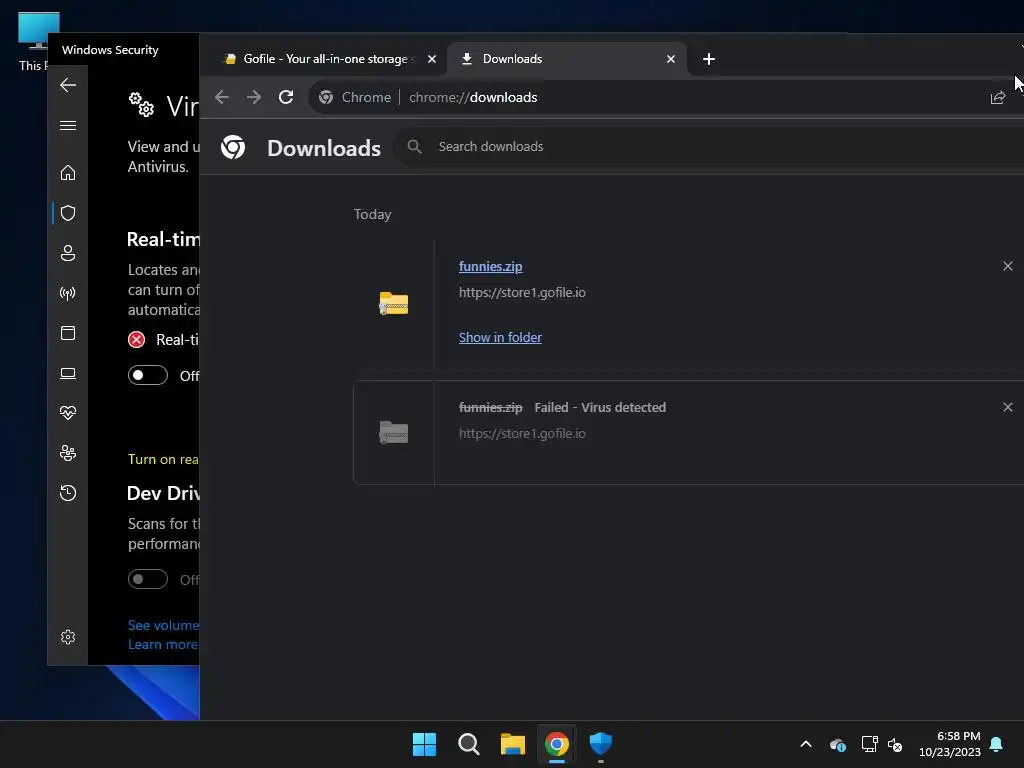This screenshot has width=1024, height=768.
Task: Click Chrome icon in taskbar
Action: tap(557, 744)
